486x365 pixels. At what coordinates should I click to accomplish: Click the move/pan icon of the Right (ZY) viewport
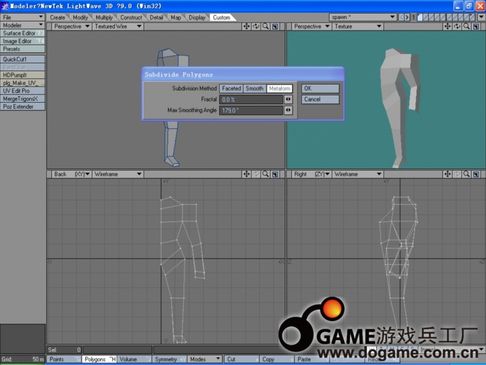point(448,174)
